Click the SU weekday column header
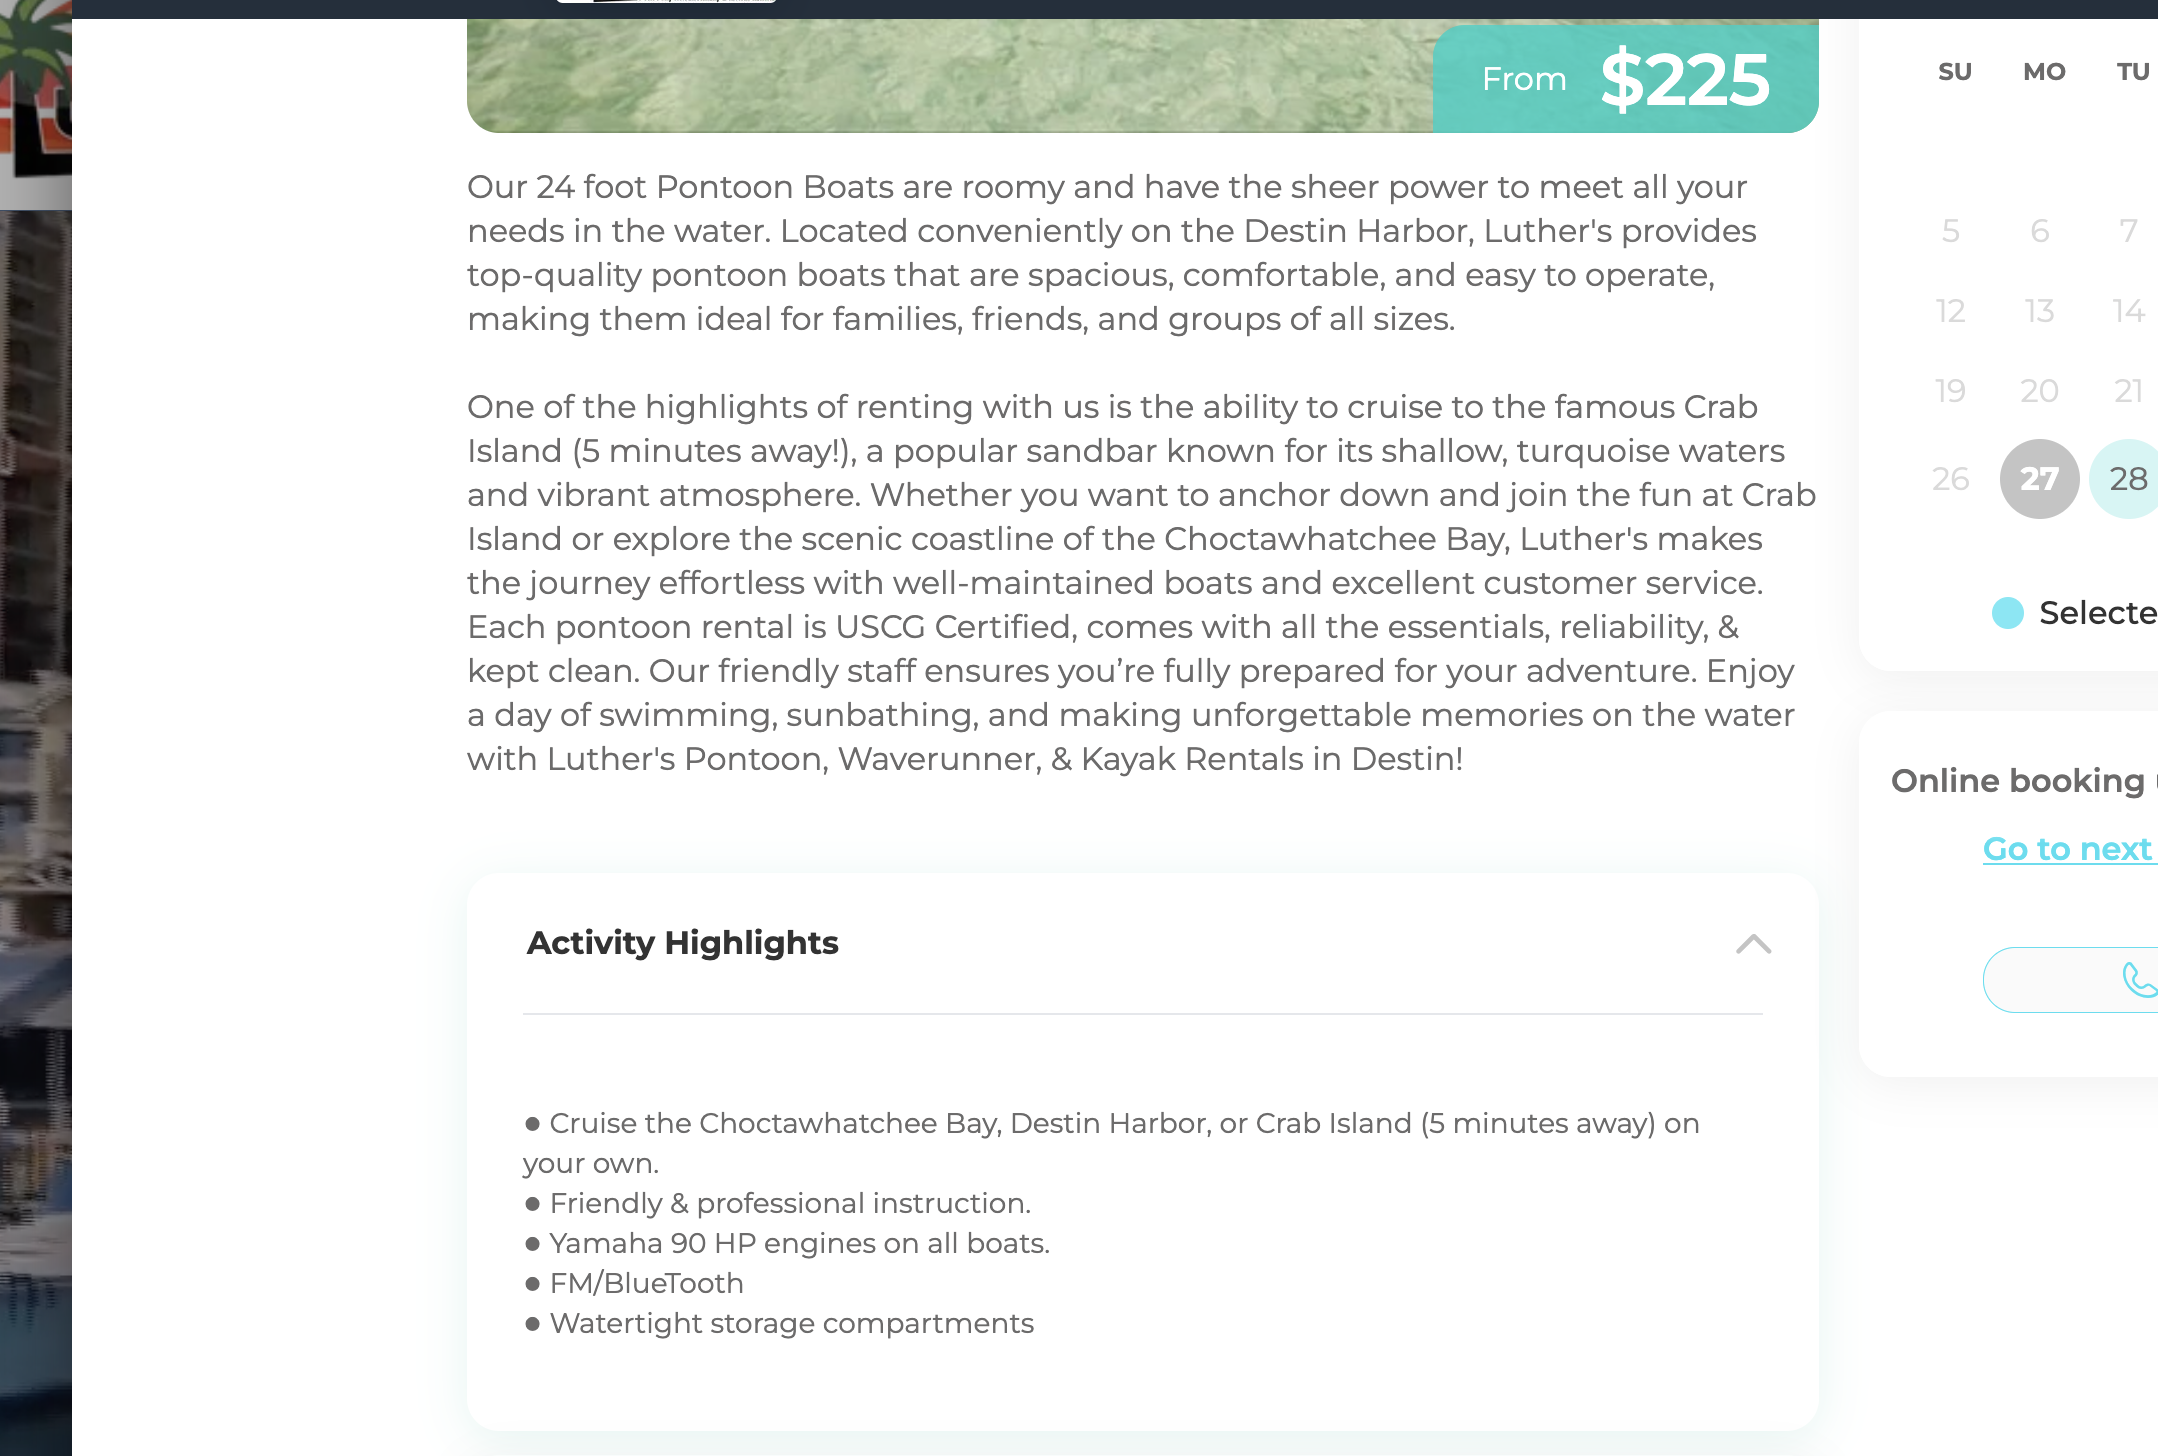2158x1456 pixels. click(1955, 72)
